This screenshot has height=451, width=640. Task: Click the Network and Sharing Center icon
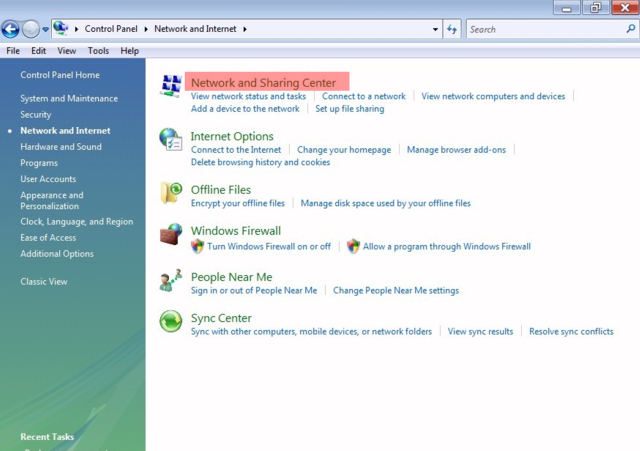click(171, 86)
